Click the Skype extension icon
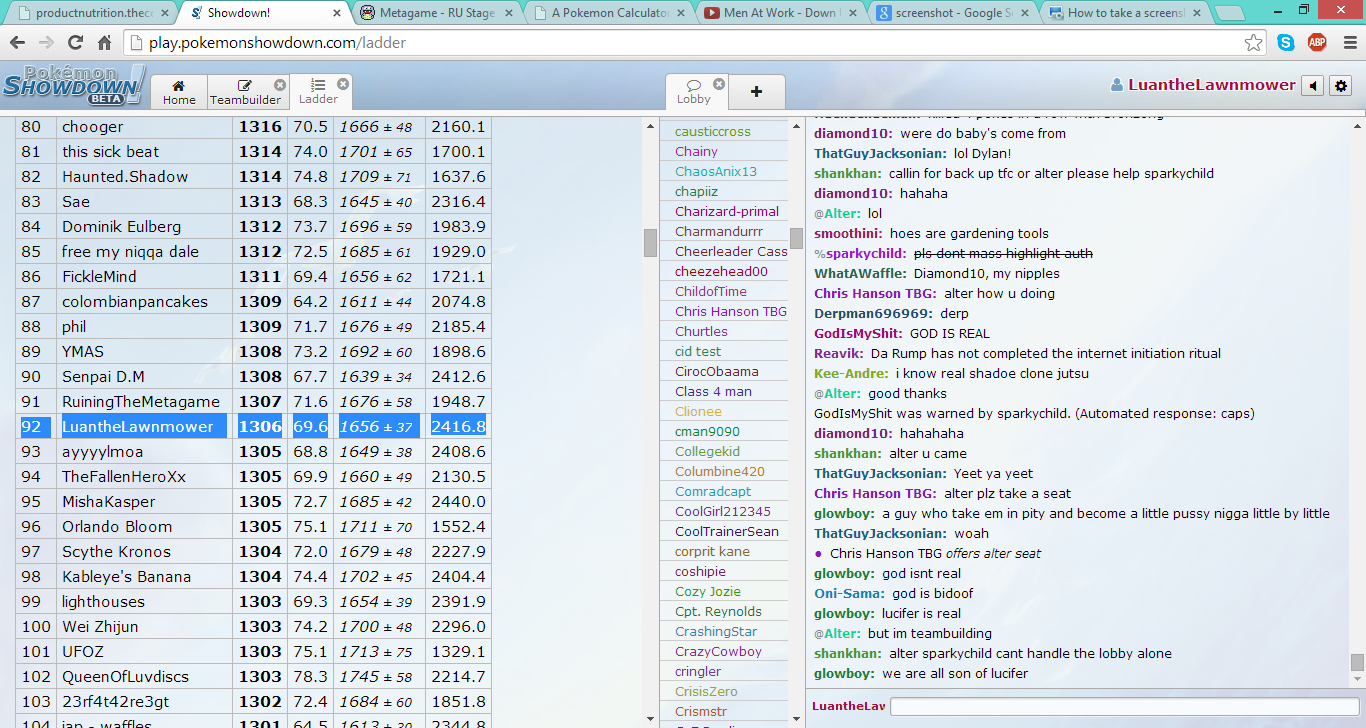 click(1286, 43)
